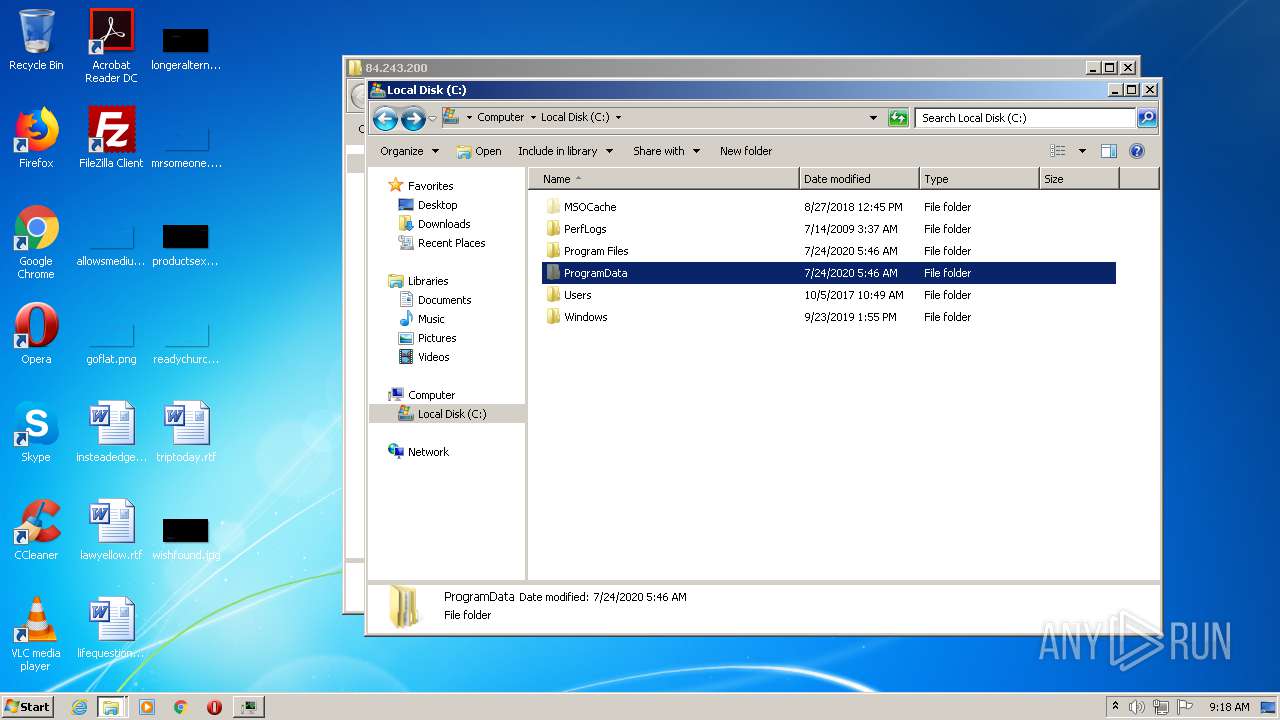Select the Program Files folder
The image size is (1280, 720).
[828, 251]
